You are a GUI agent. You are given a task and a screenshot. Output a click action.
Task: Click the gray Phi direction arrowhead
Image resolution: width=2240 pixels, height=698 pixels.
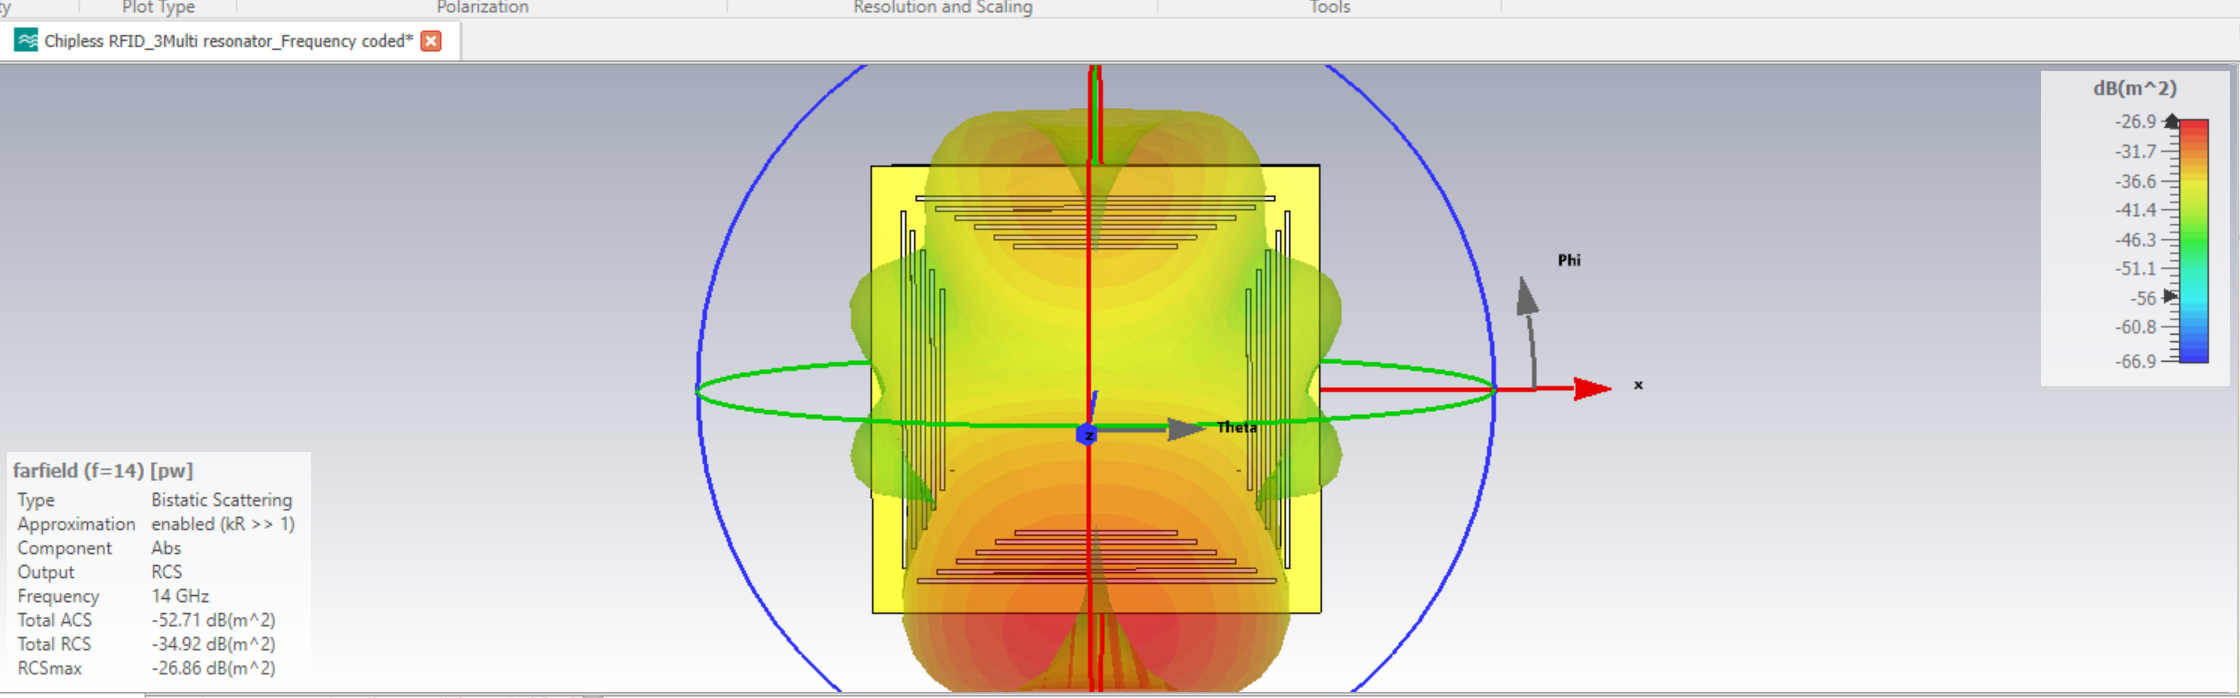[x=1526, y=296]
